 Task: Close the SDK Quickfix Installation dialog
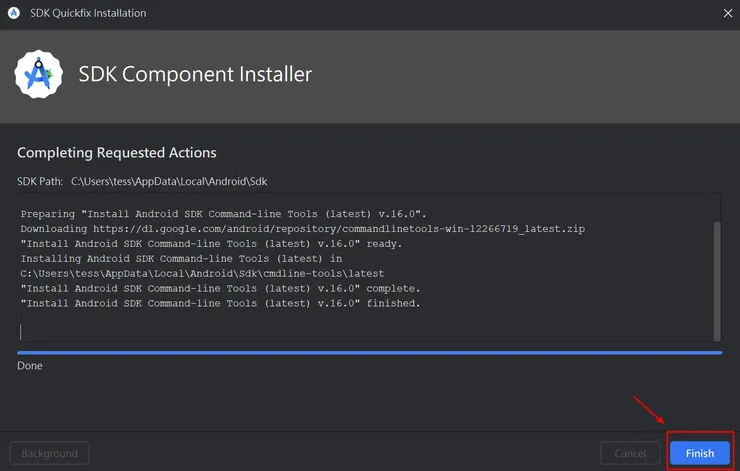pyautogui.click(x=728, y=13)
